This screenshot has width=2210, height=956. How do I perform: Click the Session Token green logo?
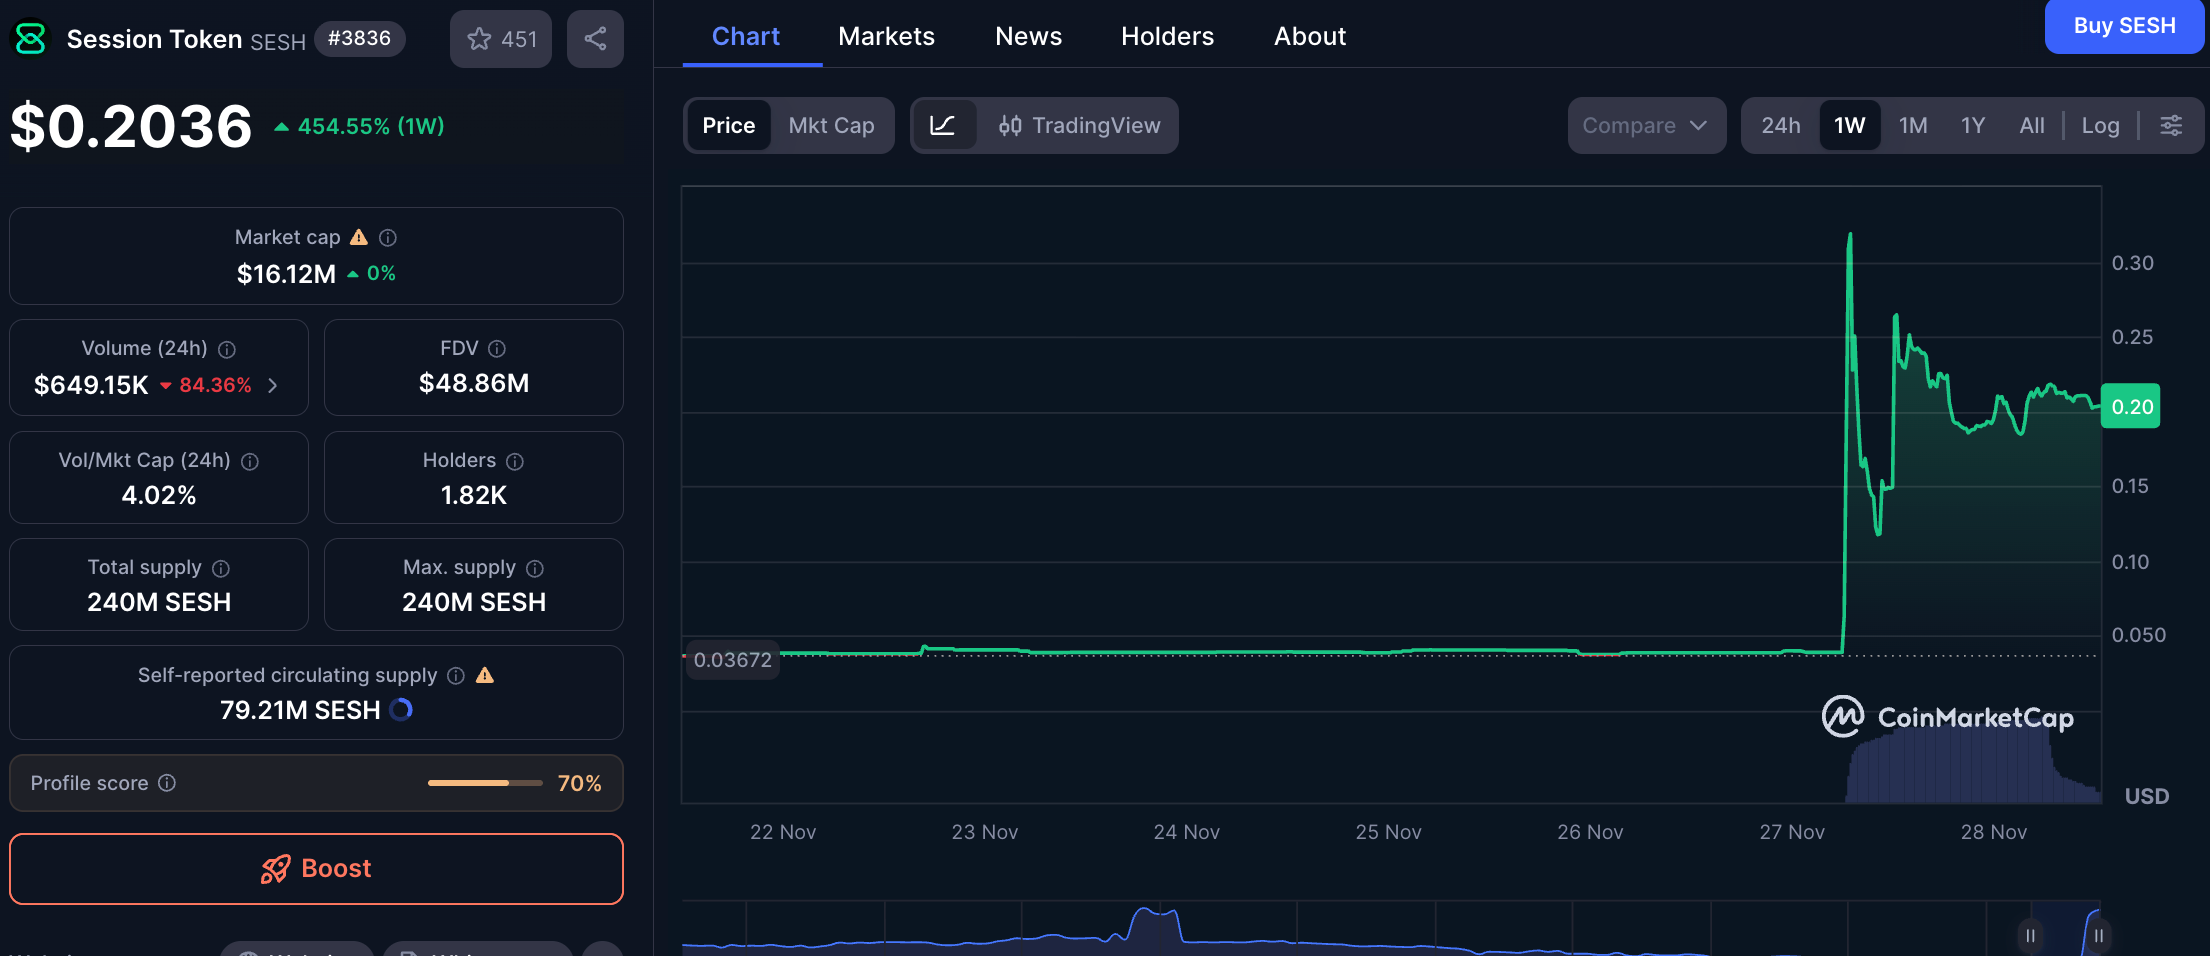(x=29, y=38)
